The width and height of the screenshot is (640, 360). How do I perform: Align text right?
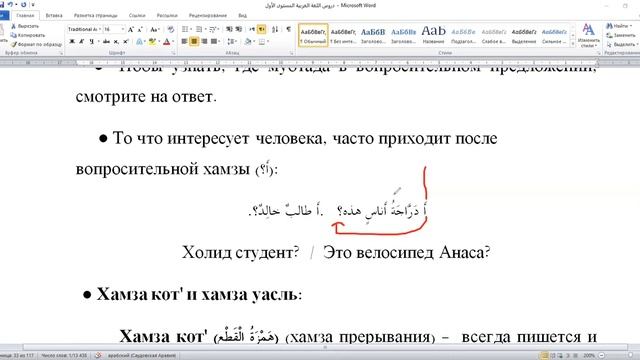[204, 41]
